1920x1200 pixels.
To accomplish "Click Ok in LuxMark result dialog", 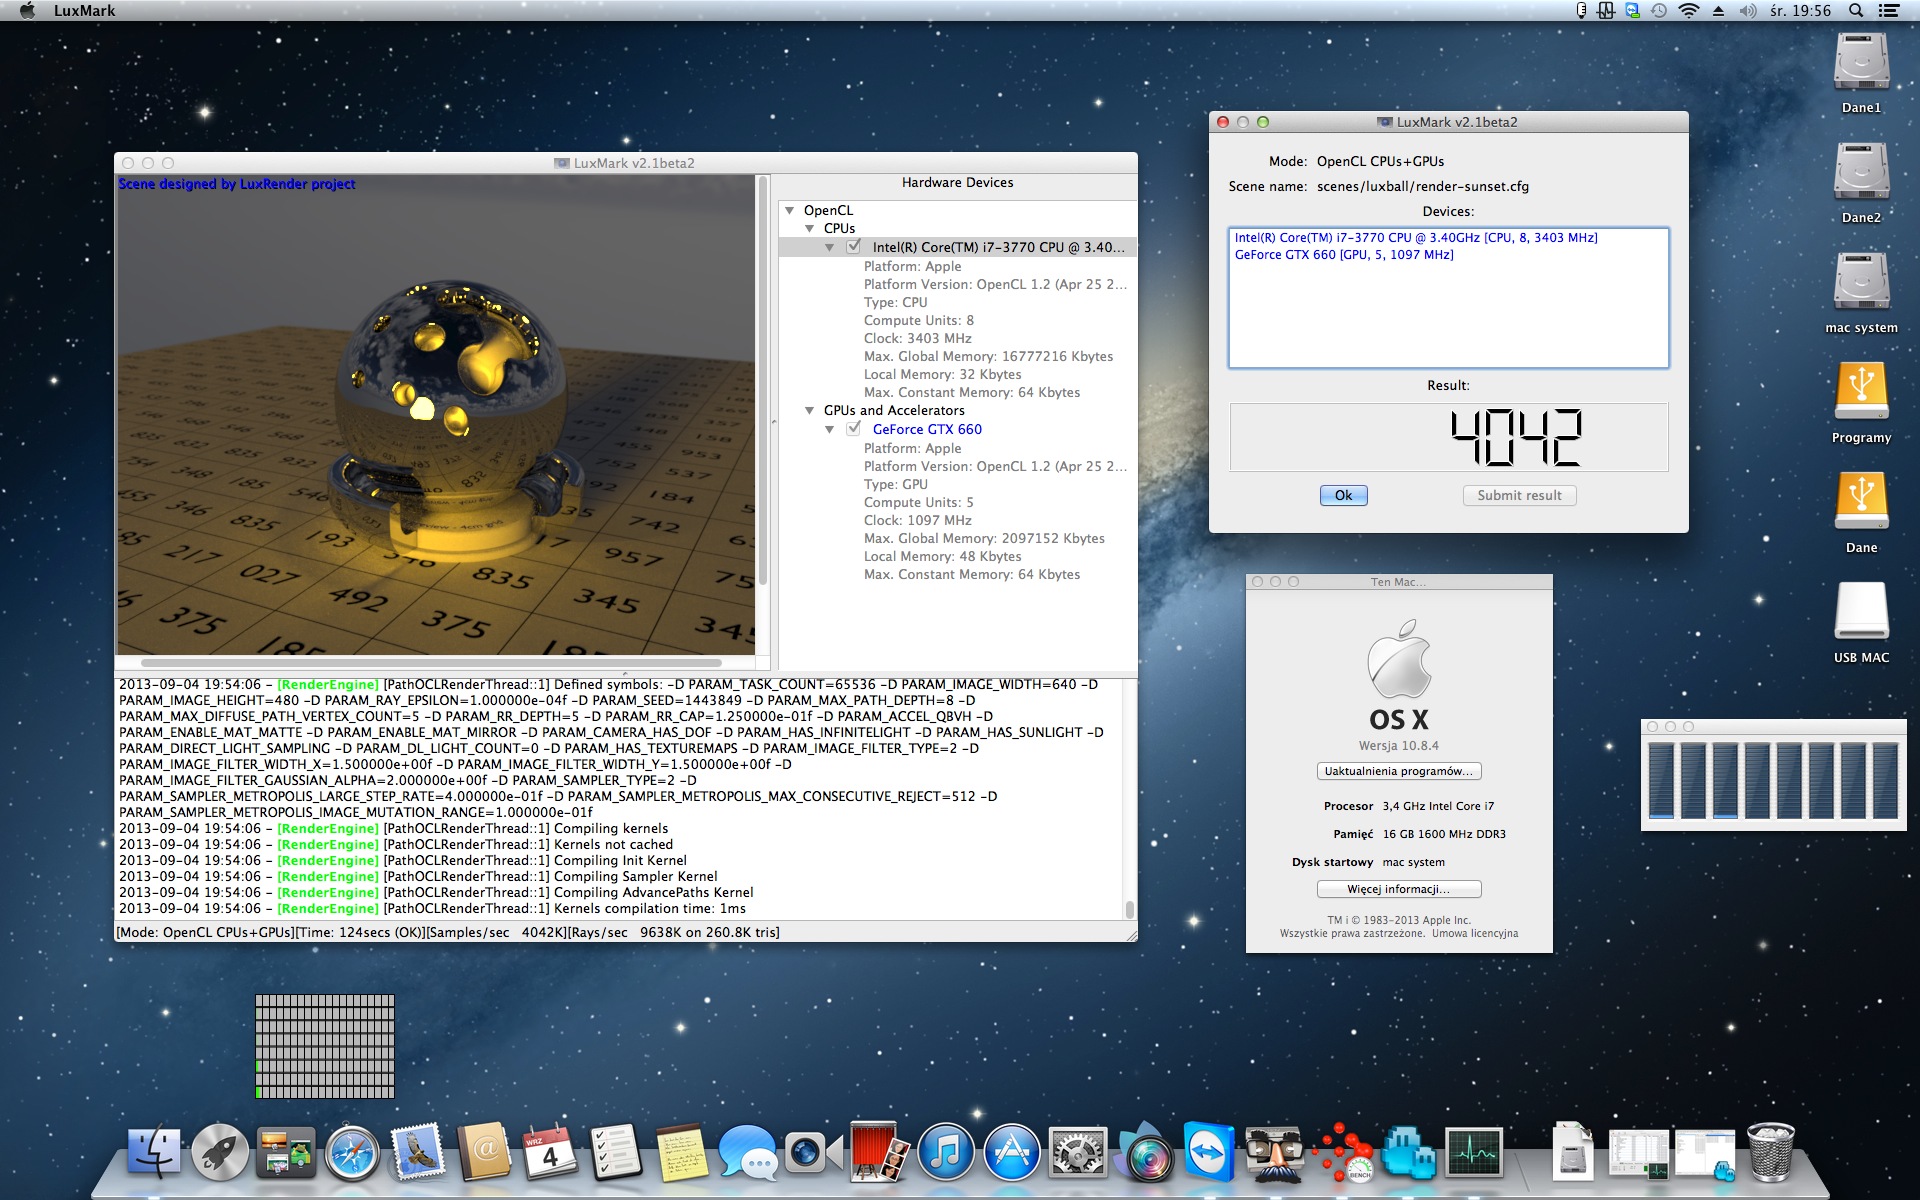I will 1343,495.
